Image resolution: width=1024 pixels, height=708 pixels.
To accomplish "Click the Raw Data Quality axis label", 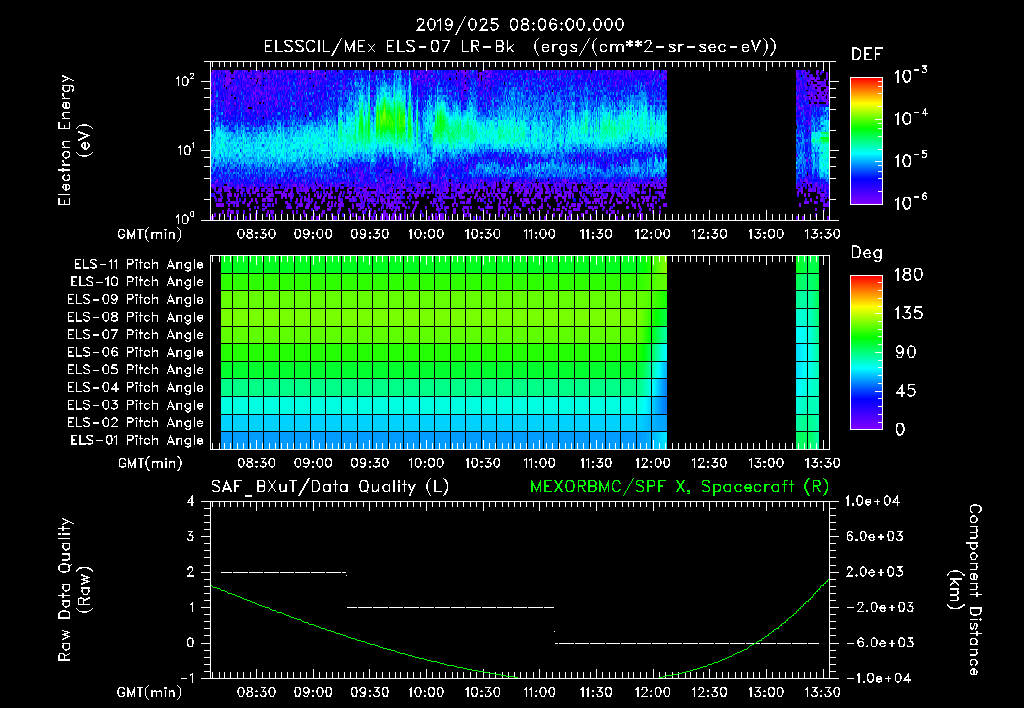I will [x=74, y=590].
